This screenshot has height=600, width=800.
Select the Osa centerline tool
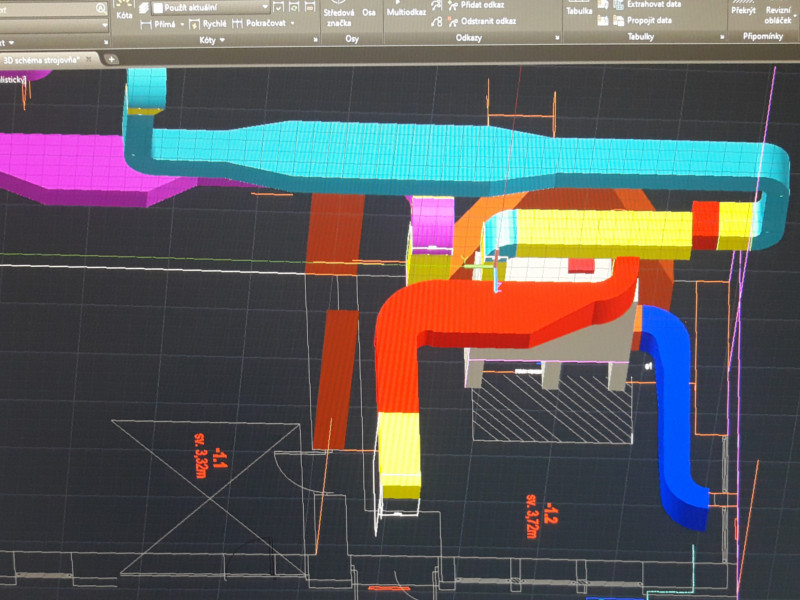368,12
